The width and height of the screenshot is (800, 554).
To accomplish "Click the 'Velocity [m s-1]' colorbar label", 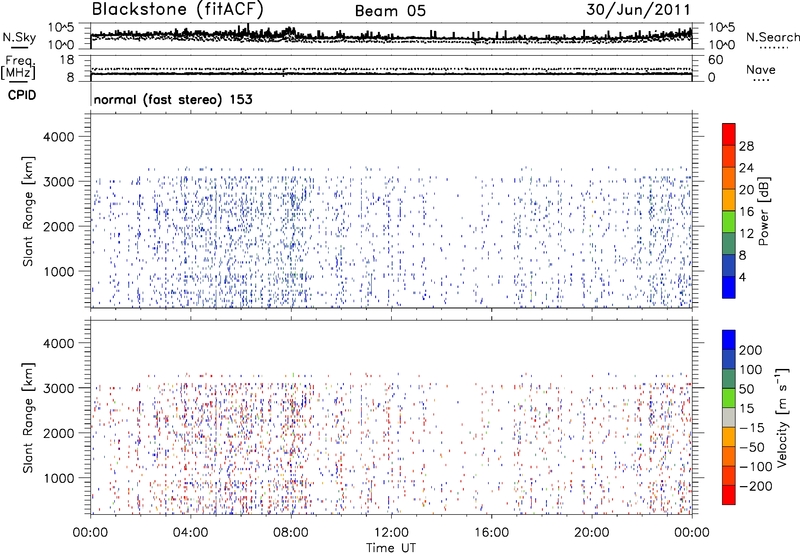I will click(782, 417).
